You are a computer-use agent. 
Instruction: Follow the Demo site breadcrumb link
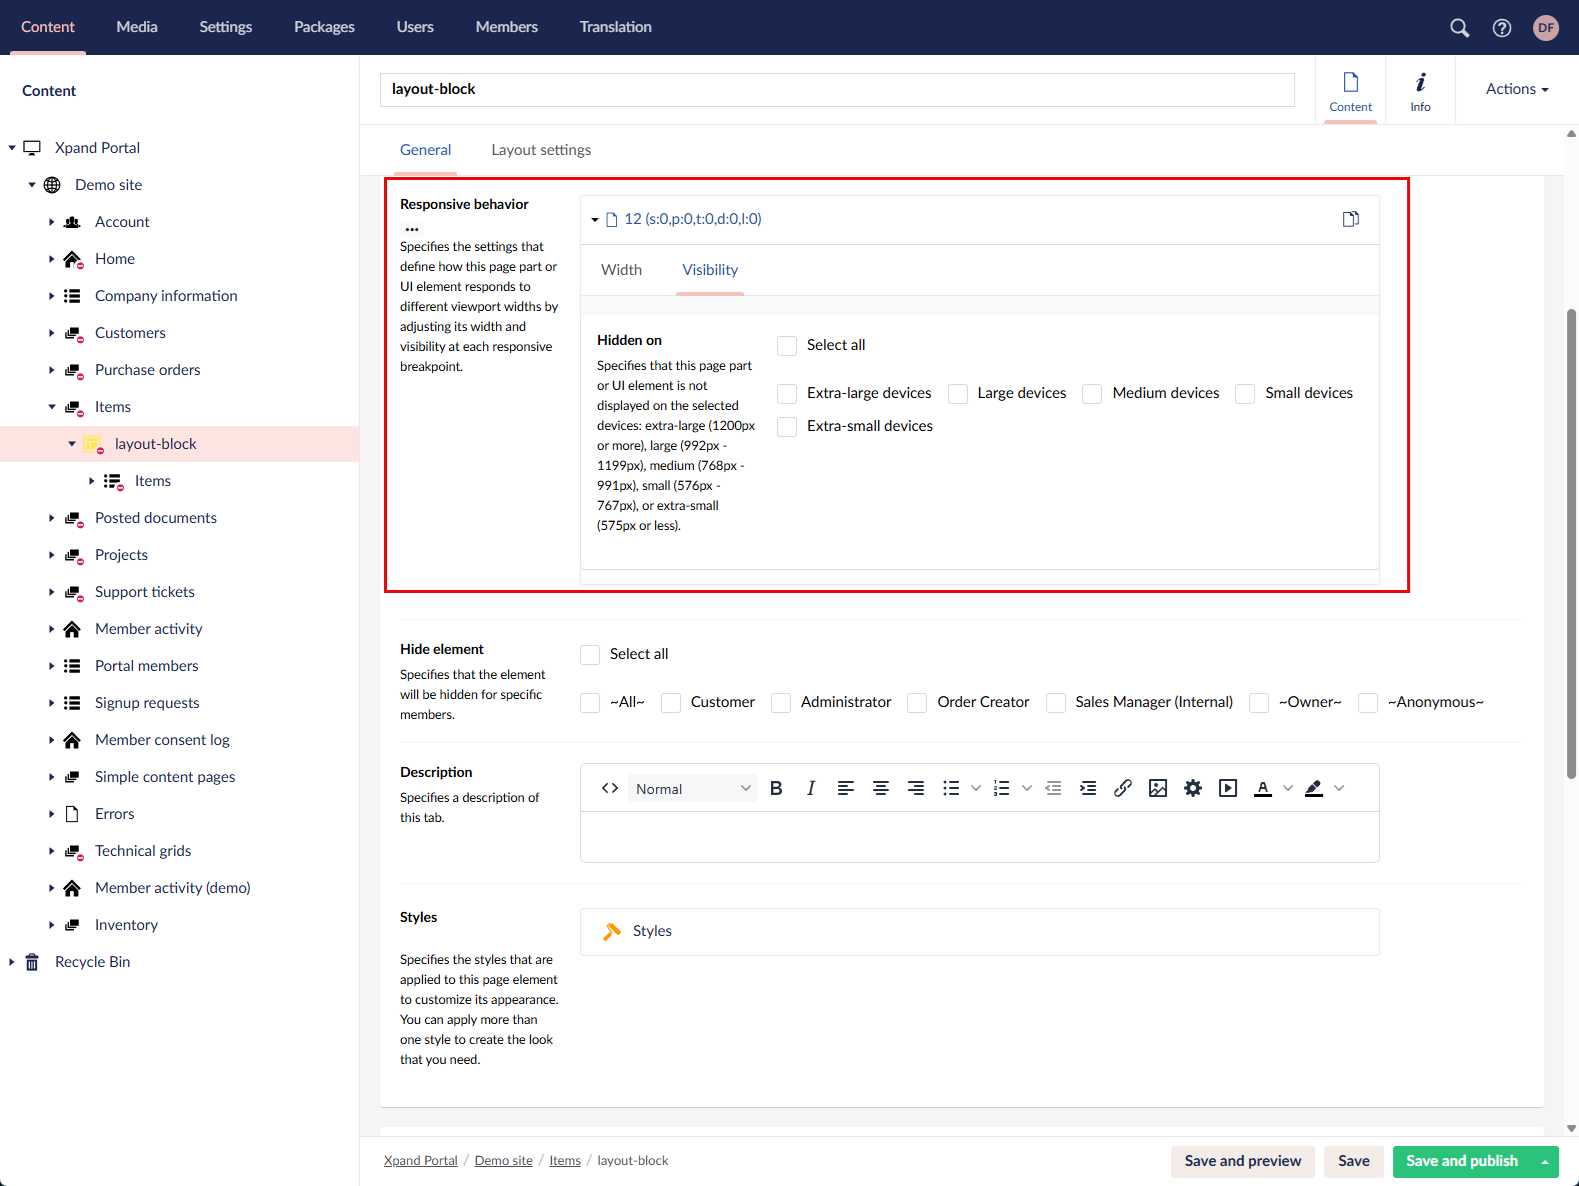click(x=503, y=1161)
